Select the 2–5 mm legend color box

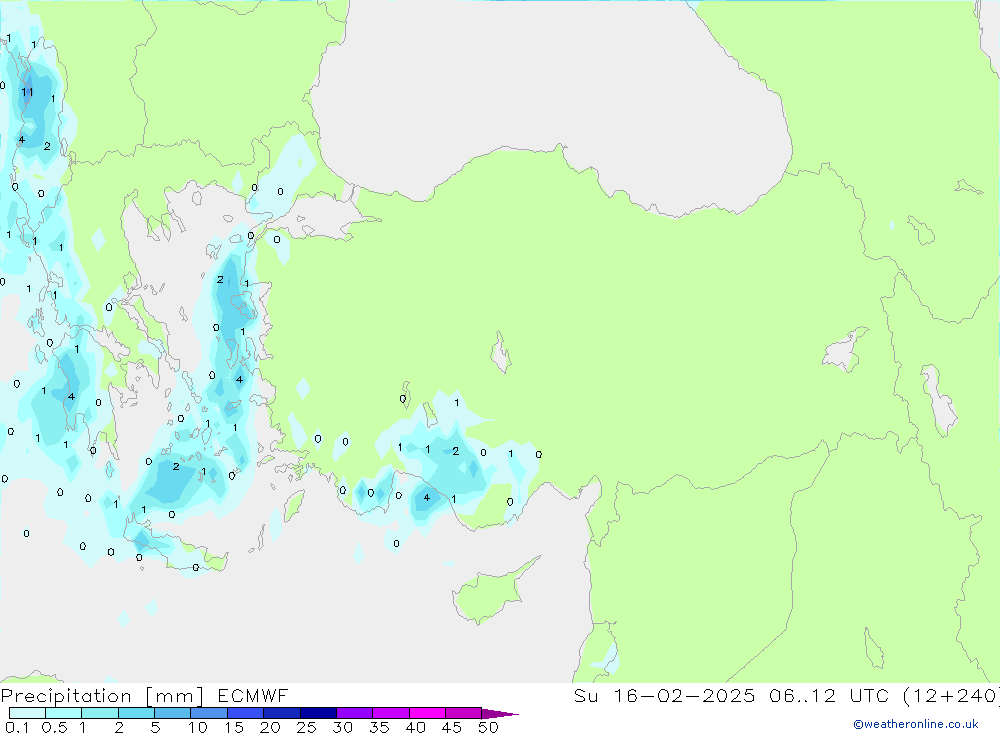[x=136, y=713]
